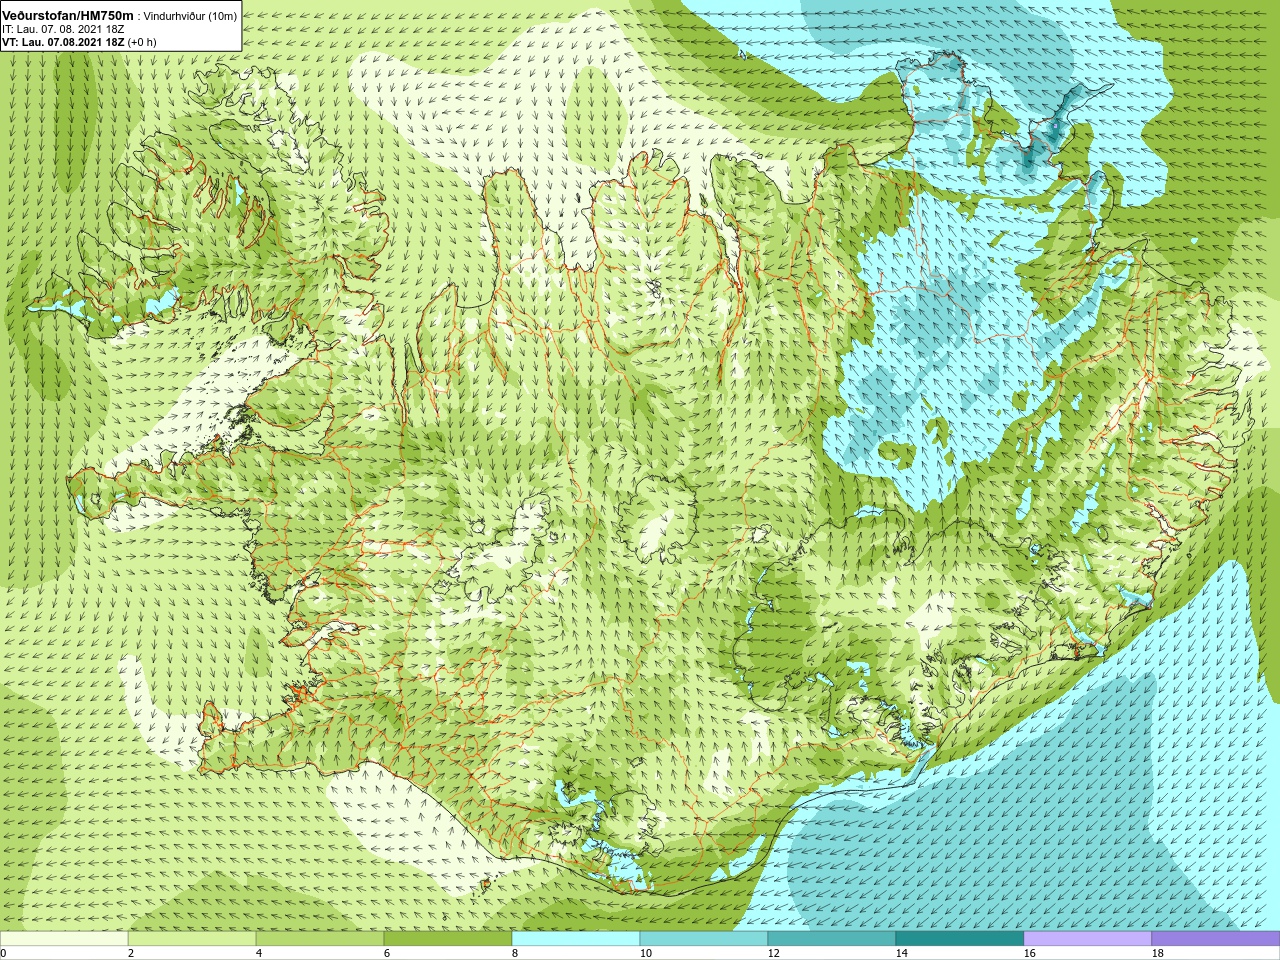Click the 12–14 teal scale segment
1280x960 pixels.
832,939
